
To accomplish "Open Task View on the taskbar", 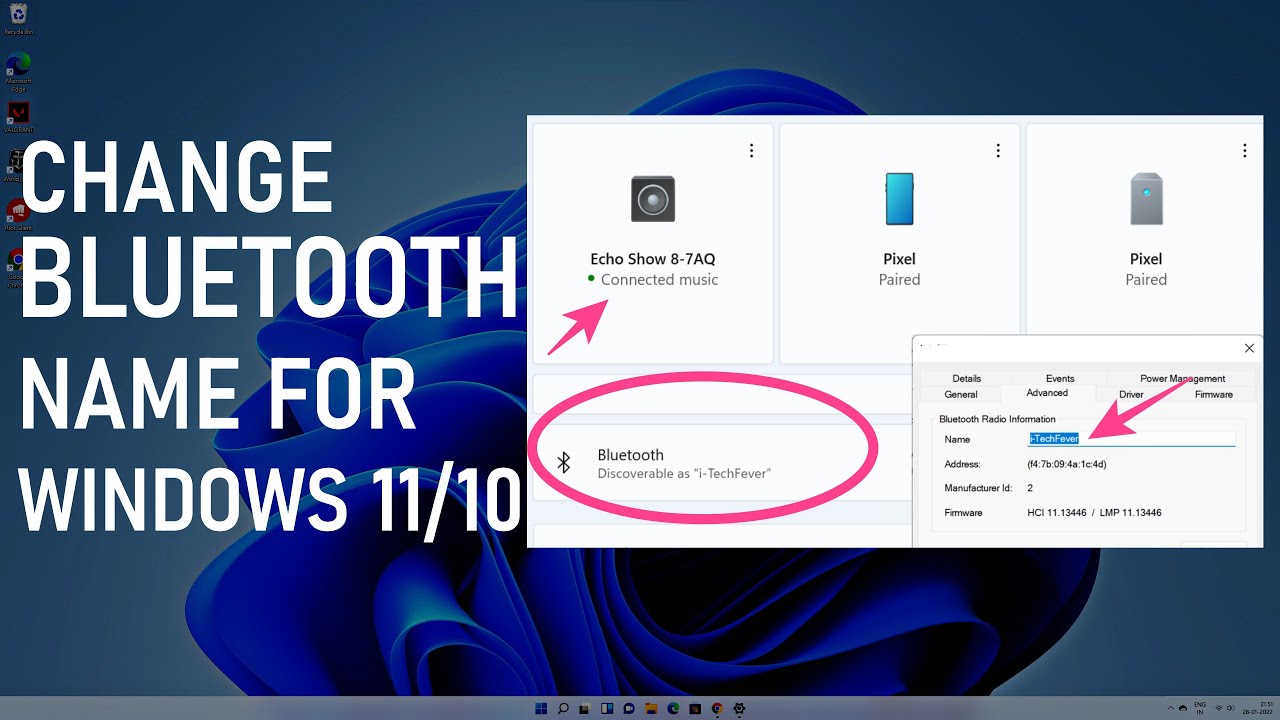I will click(585, 708).
